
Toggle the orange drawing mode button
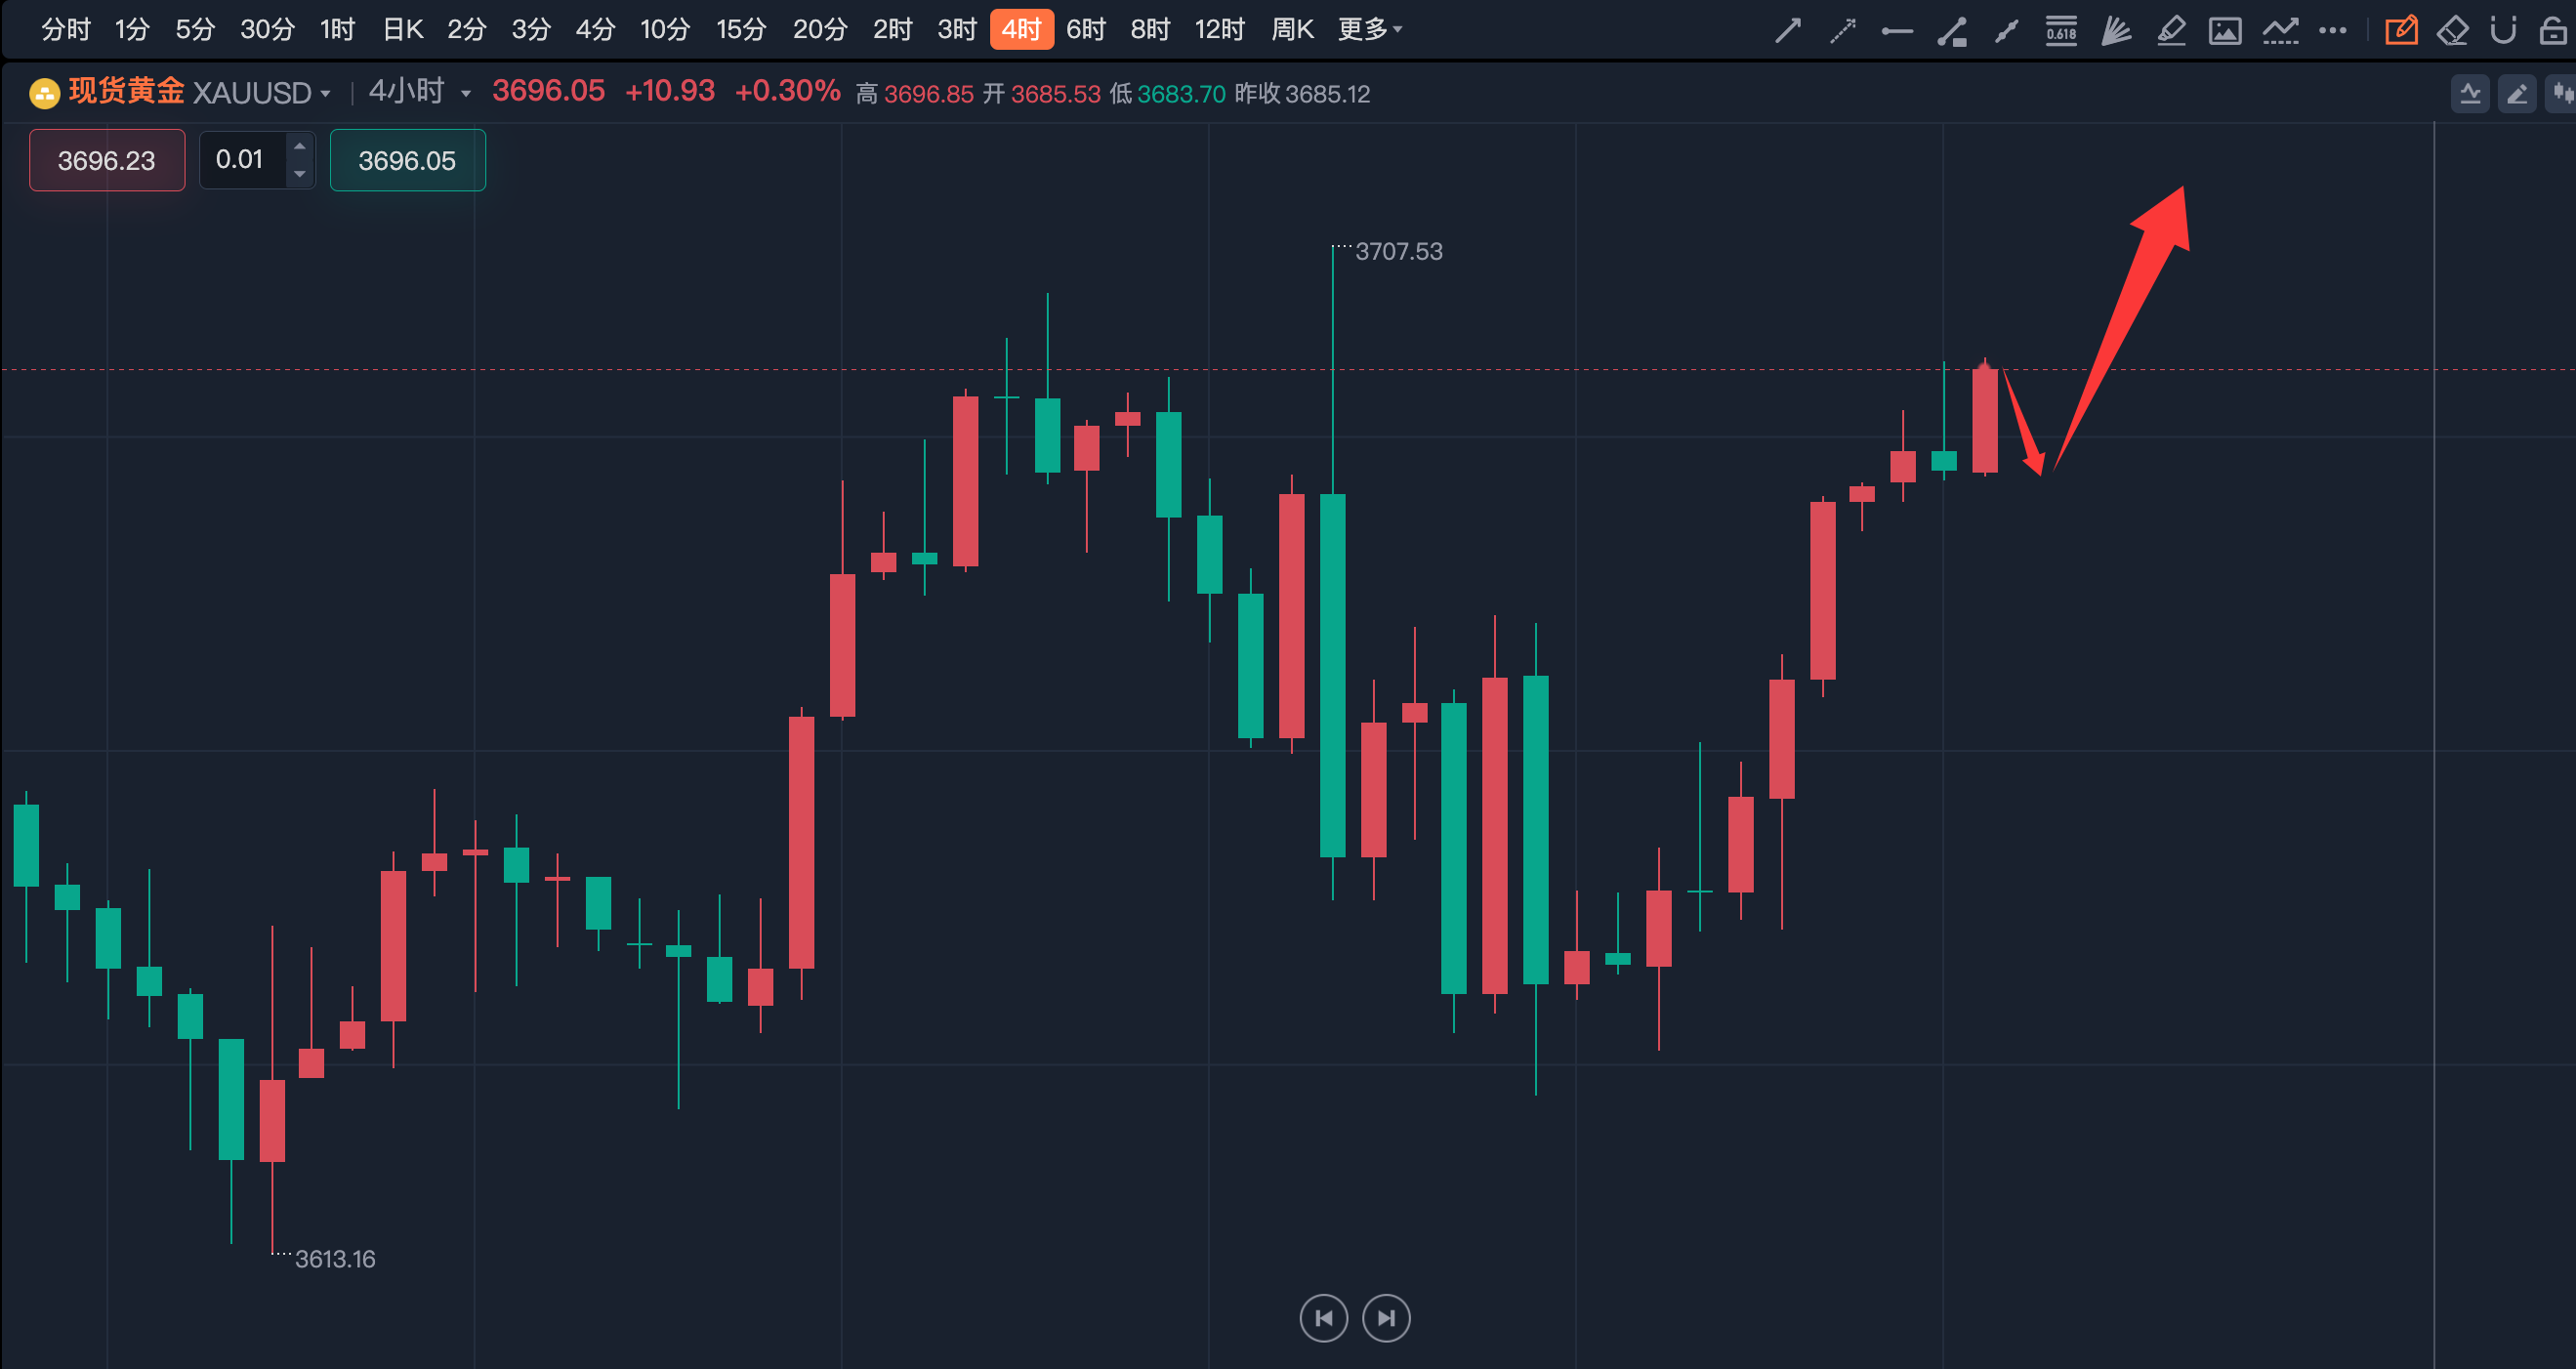click(x=2401, y=31)
